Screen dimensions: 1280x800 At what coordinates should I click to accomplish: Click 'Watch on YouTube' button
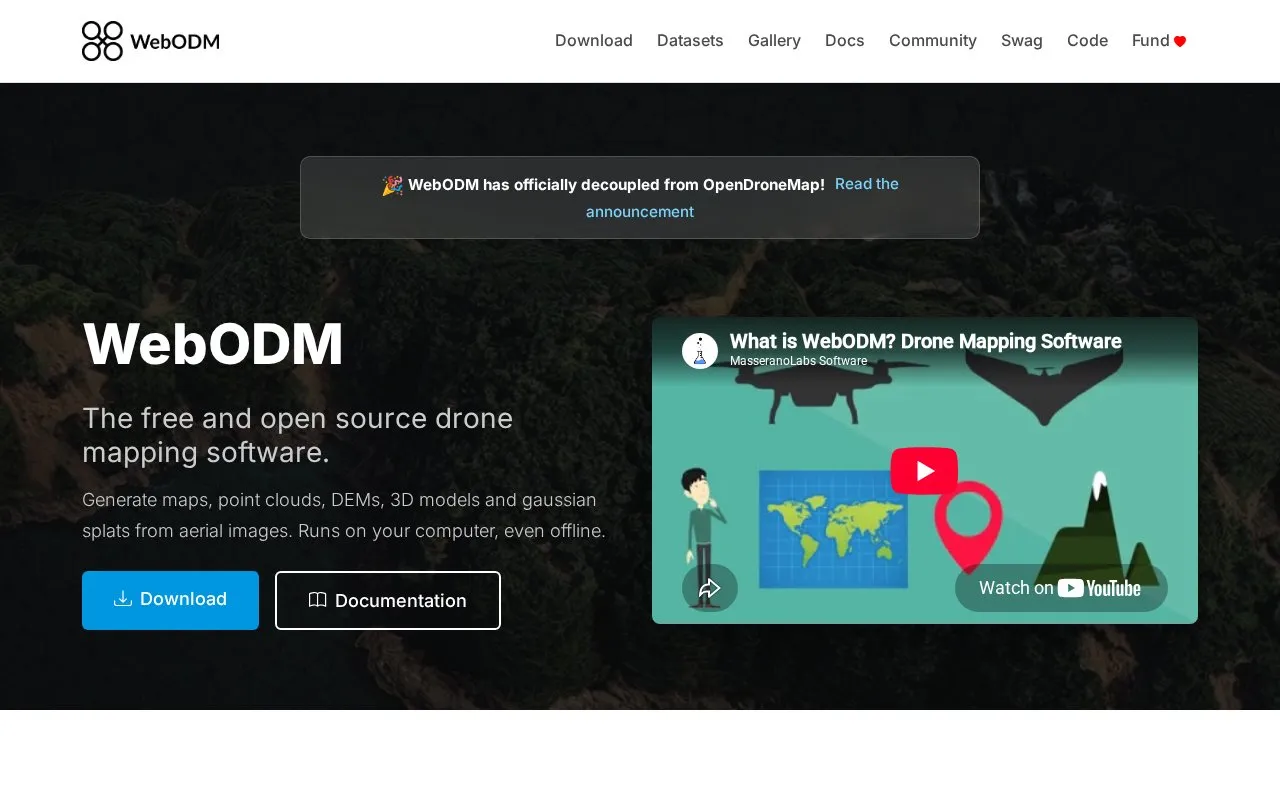pos(1061,588)
